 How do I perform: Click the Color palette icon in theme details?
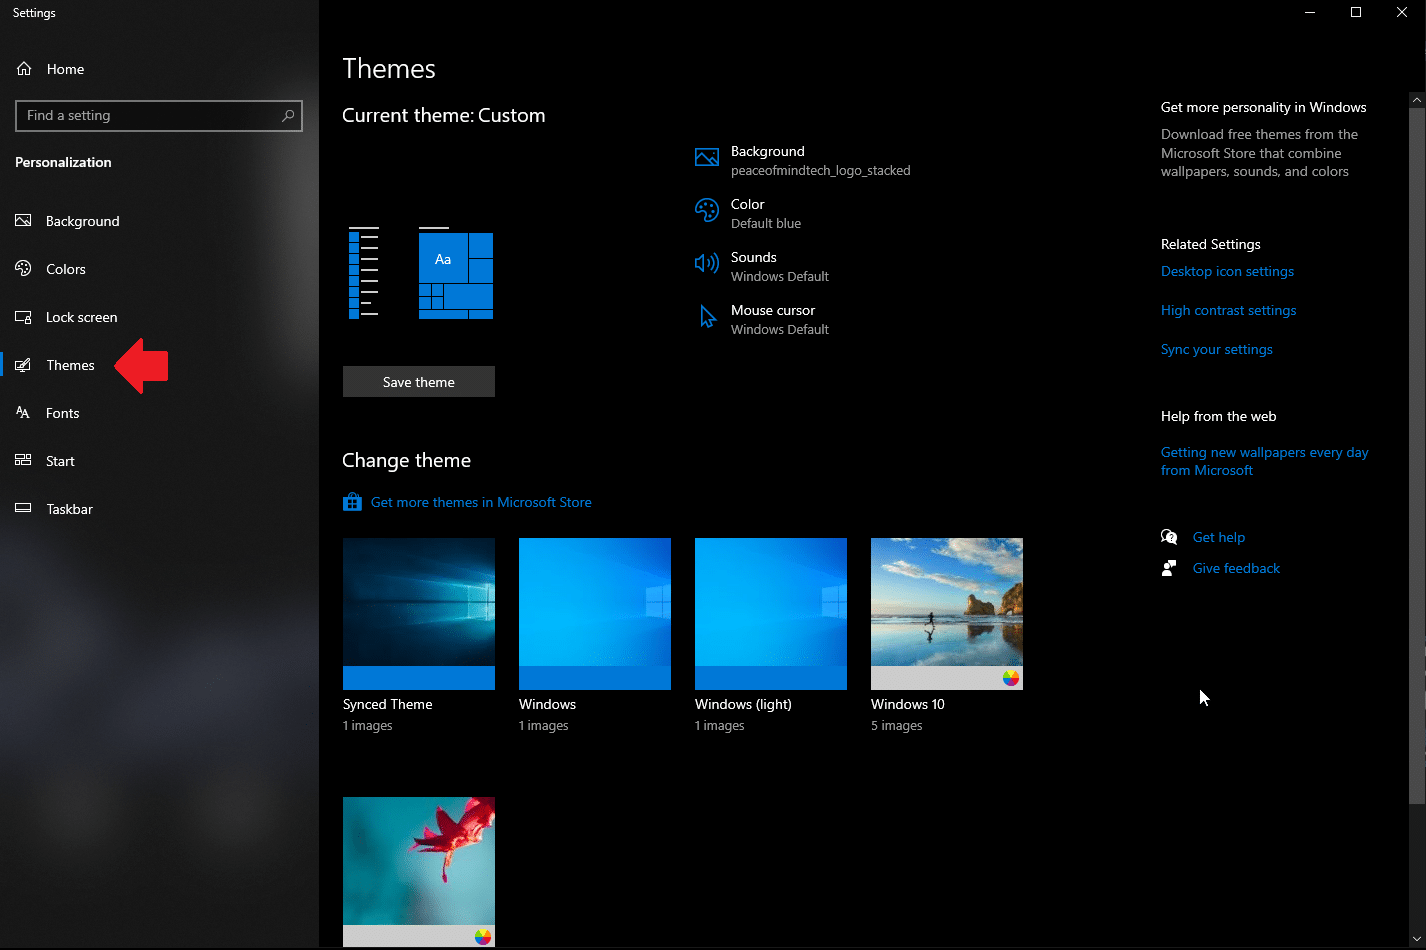tap(707, 210)
